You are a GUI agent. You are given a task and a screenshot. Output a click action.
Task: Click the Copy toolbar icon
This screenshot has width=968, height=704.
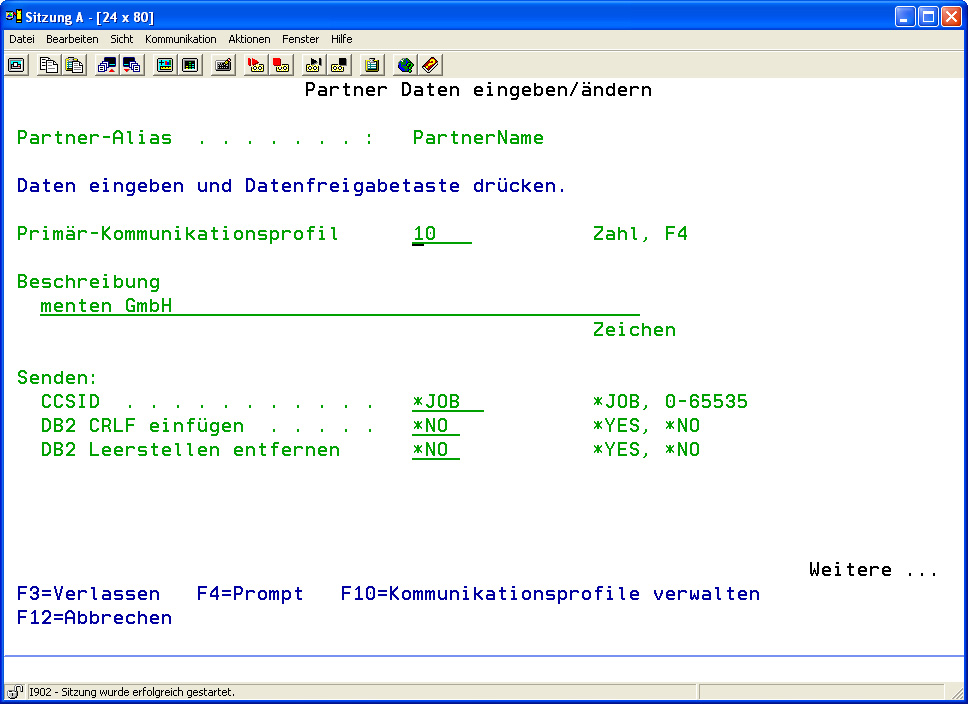(x=49, y=65)
